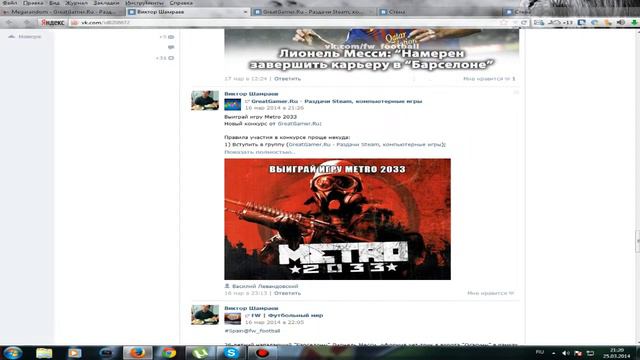
Task: Click the speaker extension icon in toolbar
Action: [x=621, y=22]
